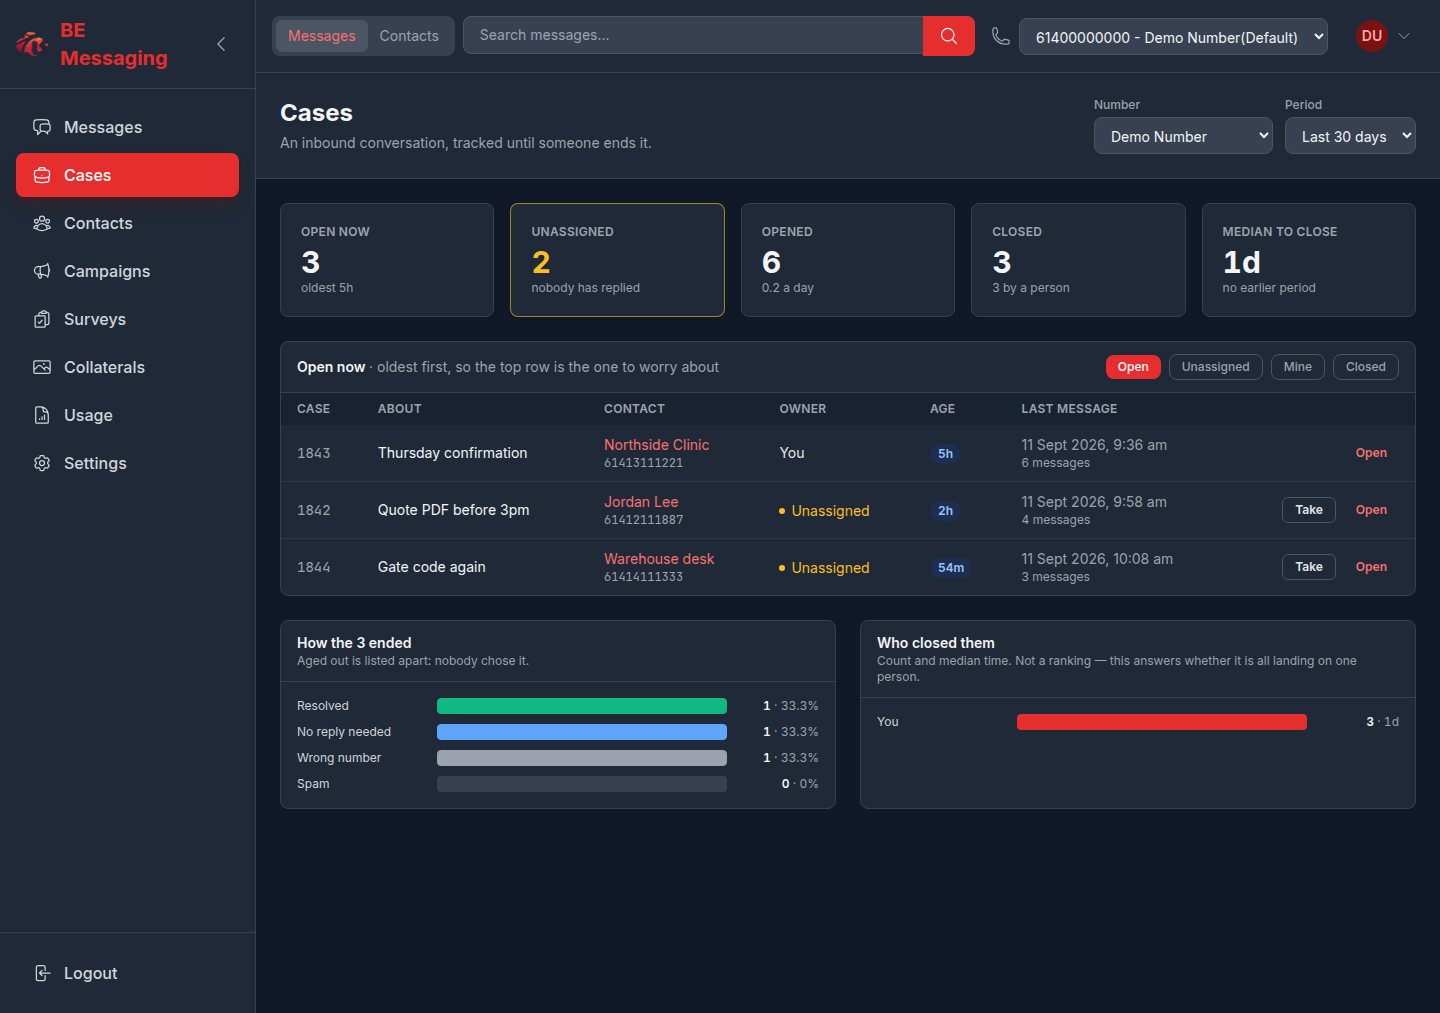Click the Search messages input field

click(x=693, y=36)
